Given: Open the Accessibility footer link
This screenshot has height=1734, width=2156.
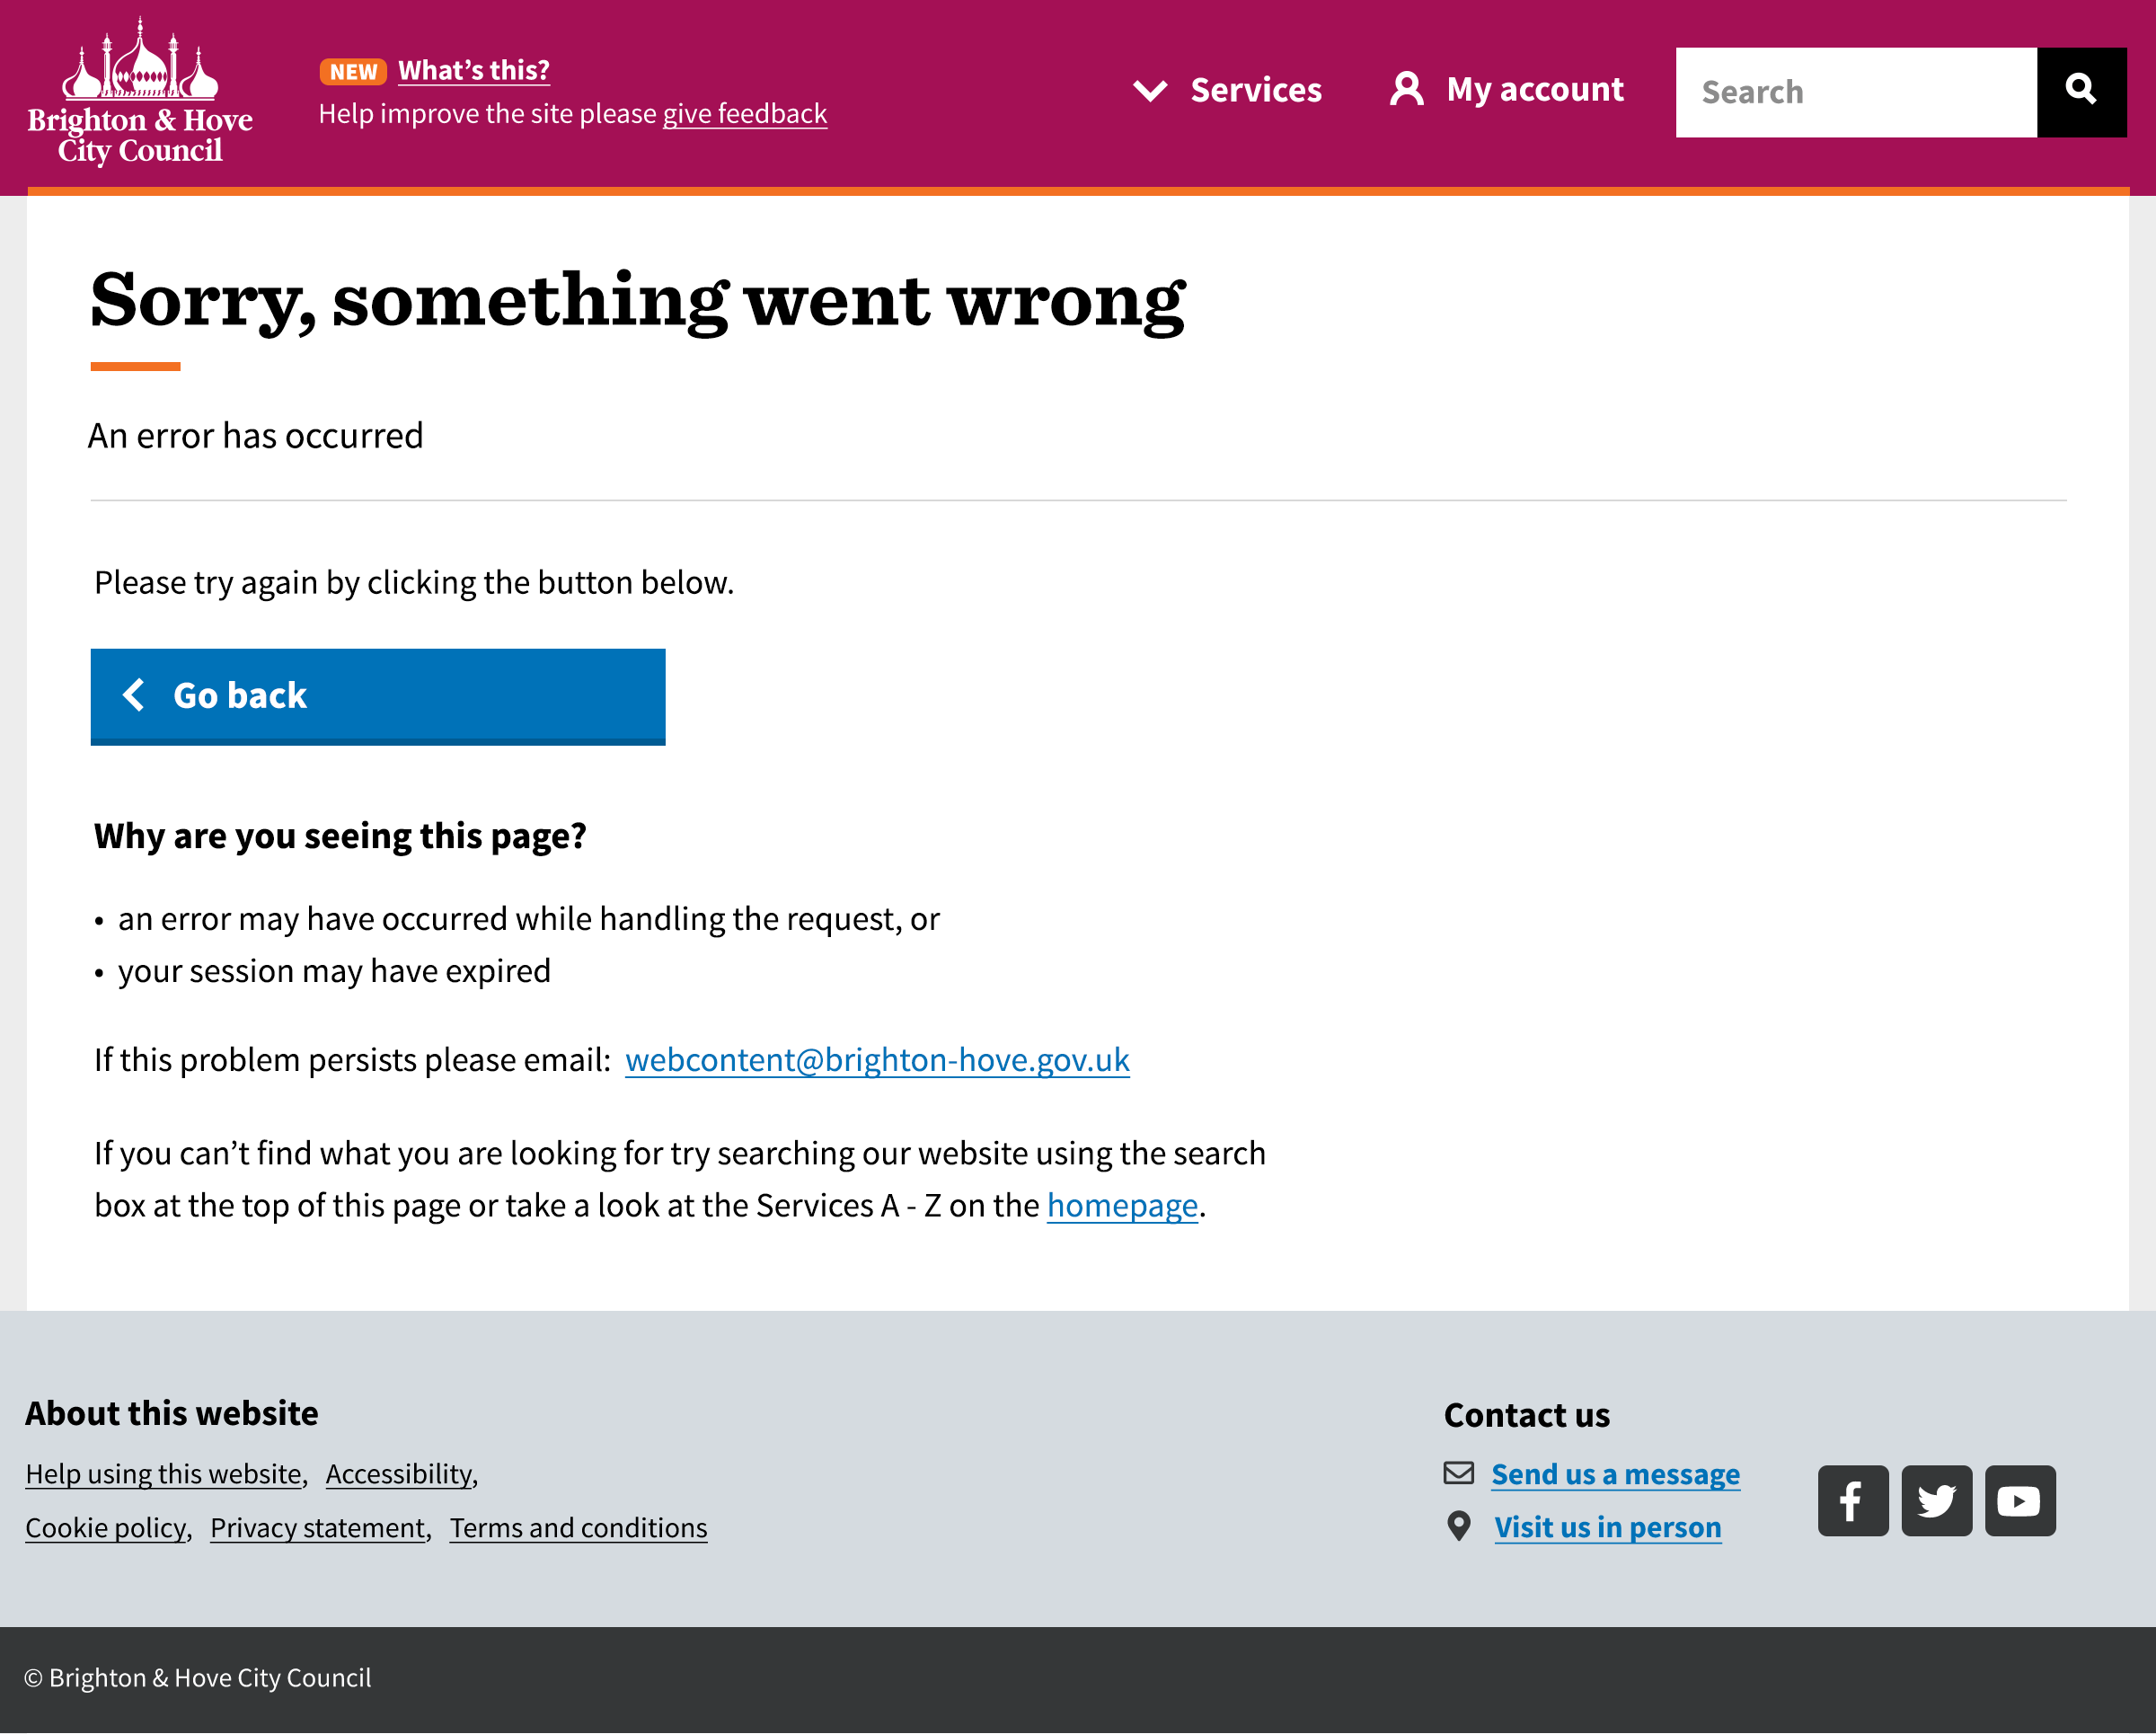Looking at the screenshot, I should click(x=399, y=1474).
